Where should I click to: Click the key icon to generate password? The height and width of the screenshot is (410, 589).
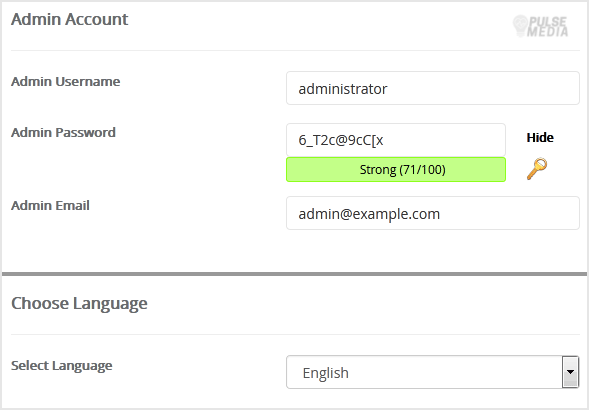[x=537, y=169]
